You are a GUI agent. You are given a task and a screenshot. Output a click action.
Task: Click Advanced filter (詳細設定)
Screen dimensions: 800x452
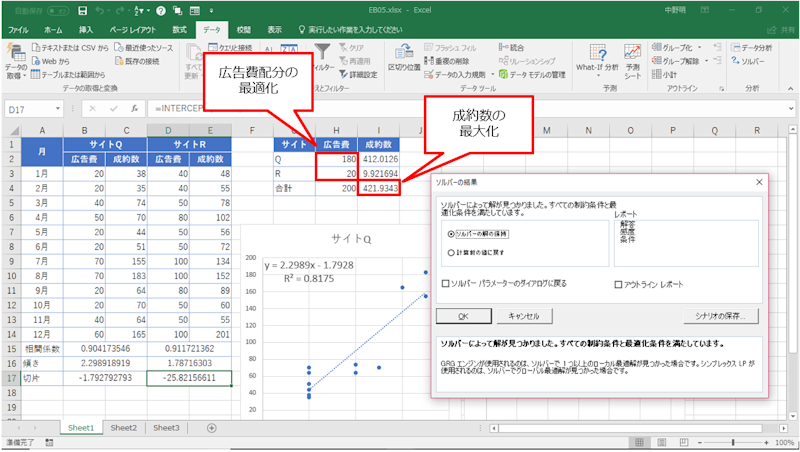pos(358,74)
